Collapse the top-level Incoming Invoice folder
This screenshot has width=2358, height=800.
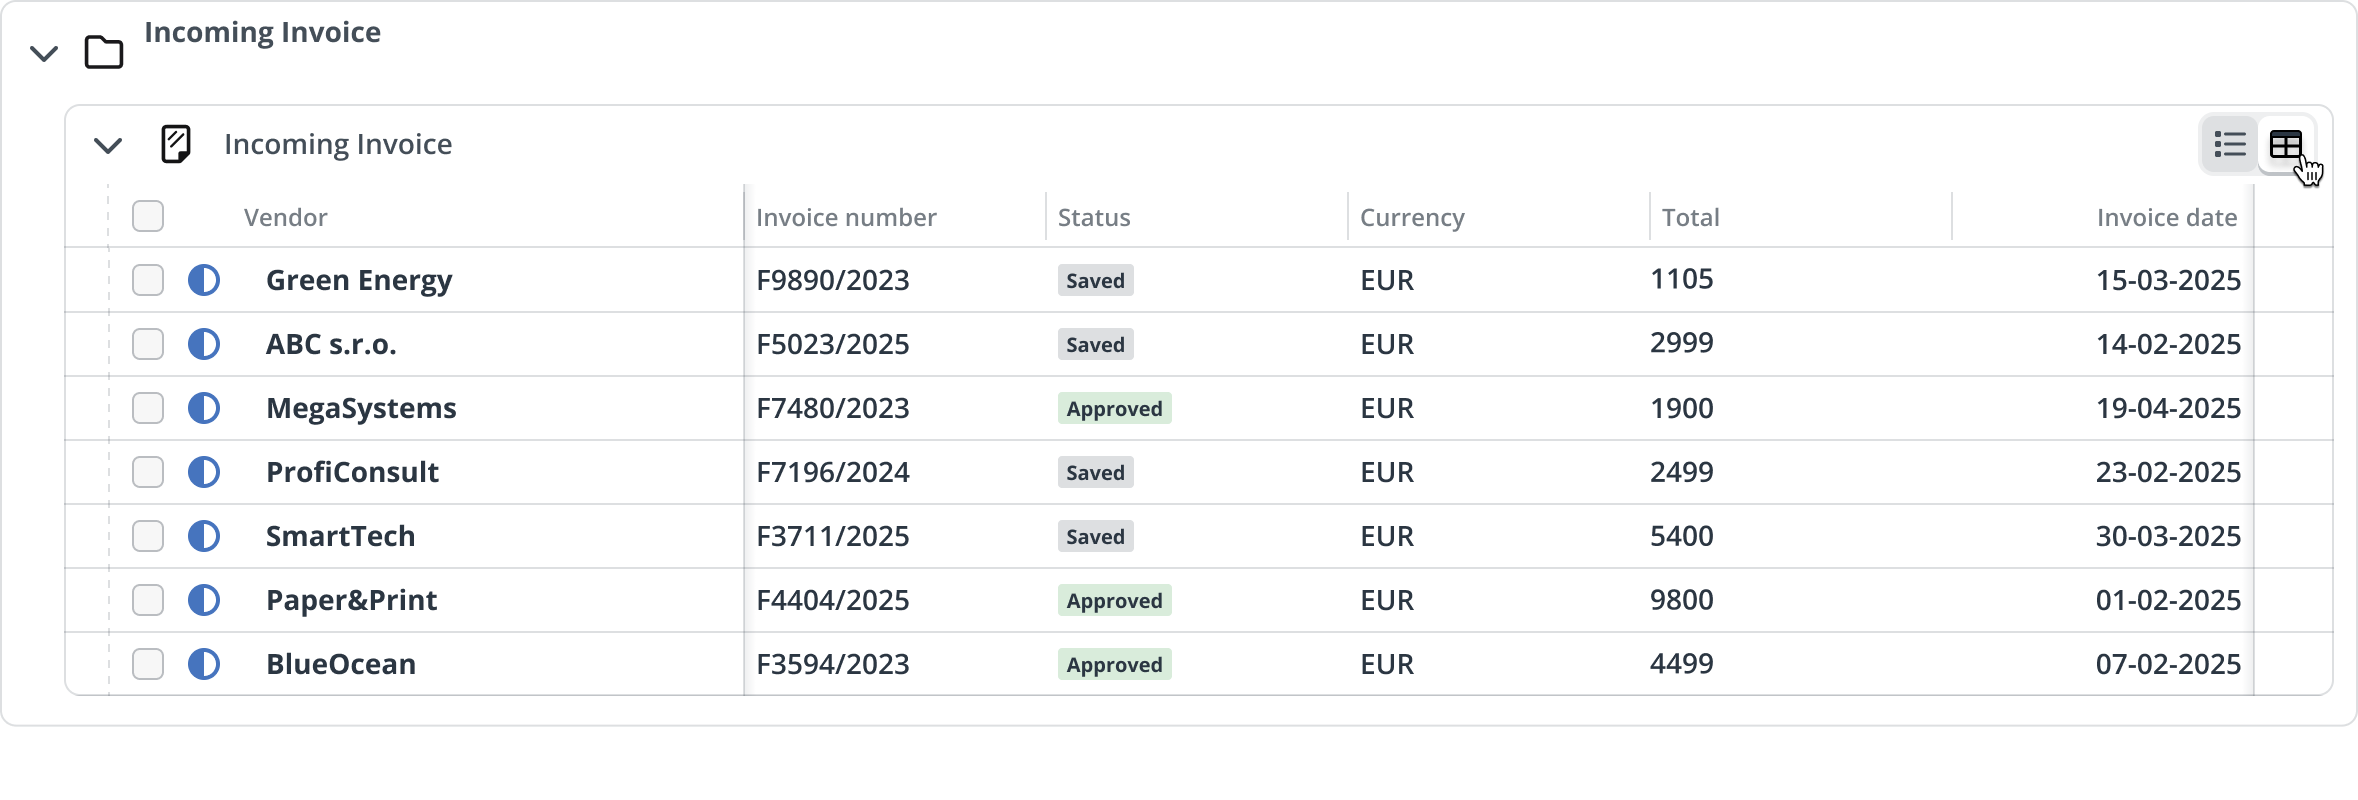click(44, 53)
